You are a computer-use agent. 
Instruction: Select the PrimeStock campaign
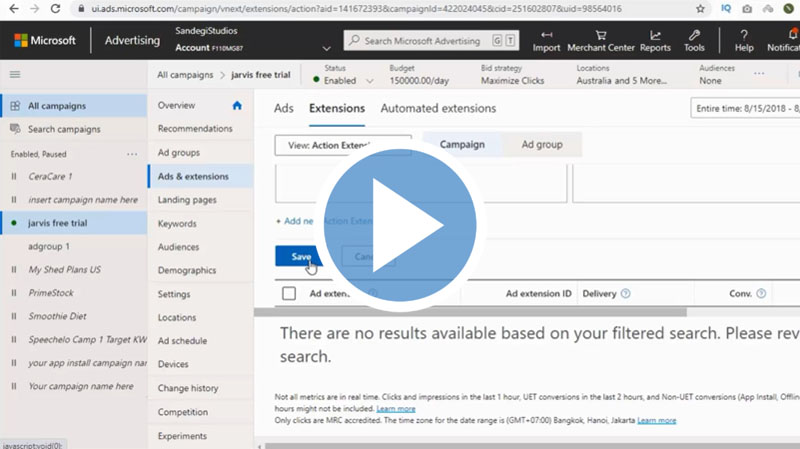pos(51,293)
